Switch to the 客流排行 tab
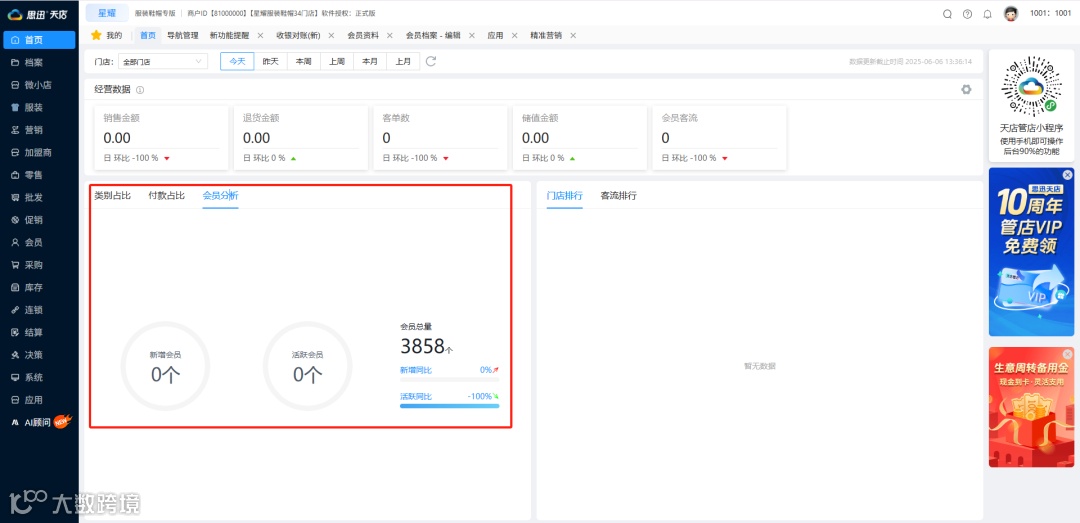This screenshot has width=1080, height=523. tap(619, 196)
